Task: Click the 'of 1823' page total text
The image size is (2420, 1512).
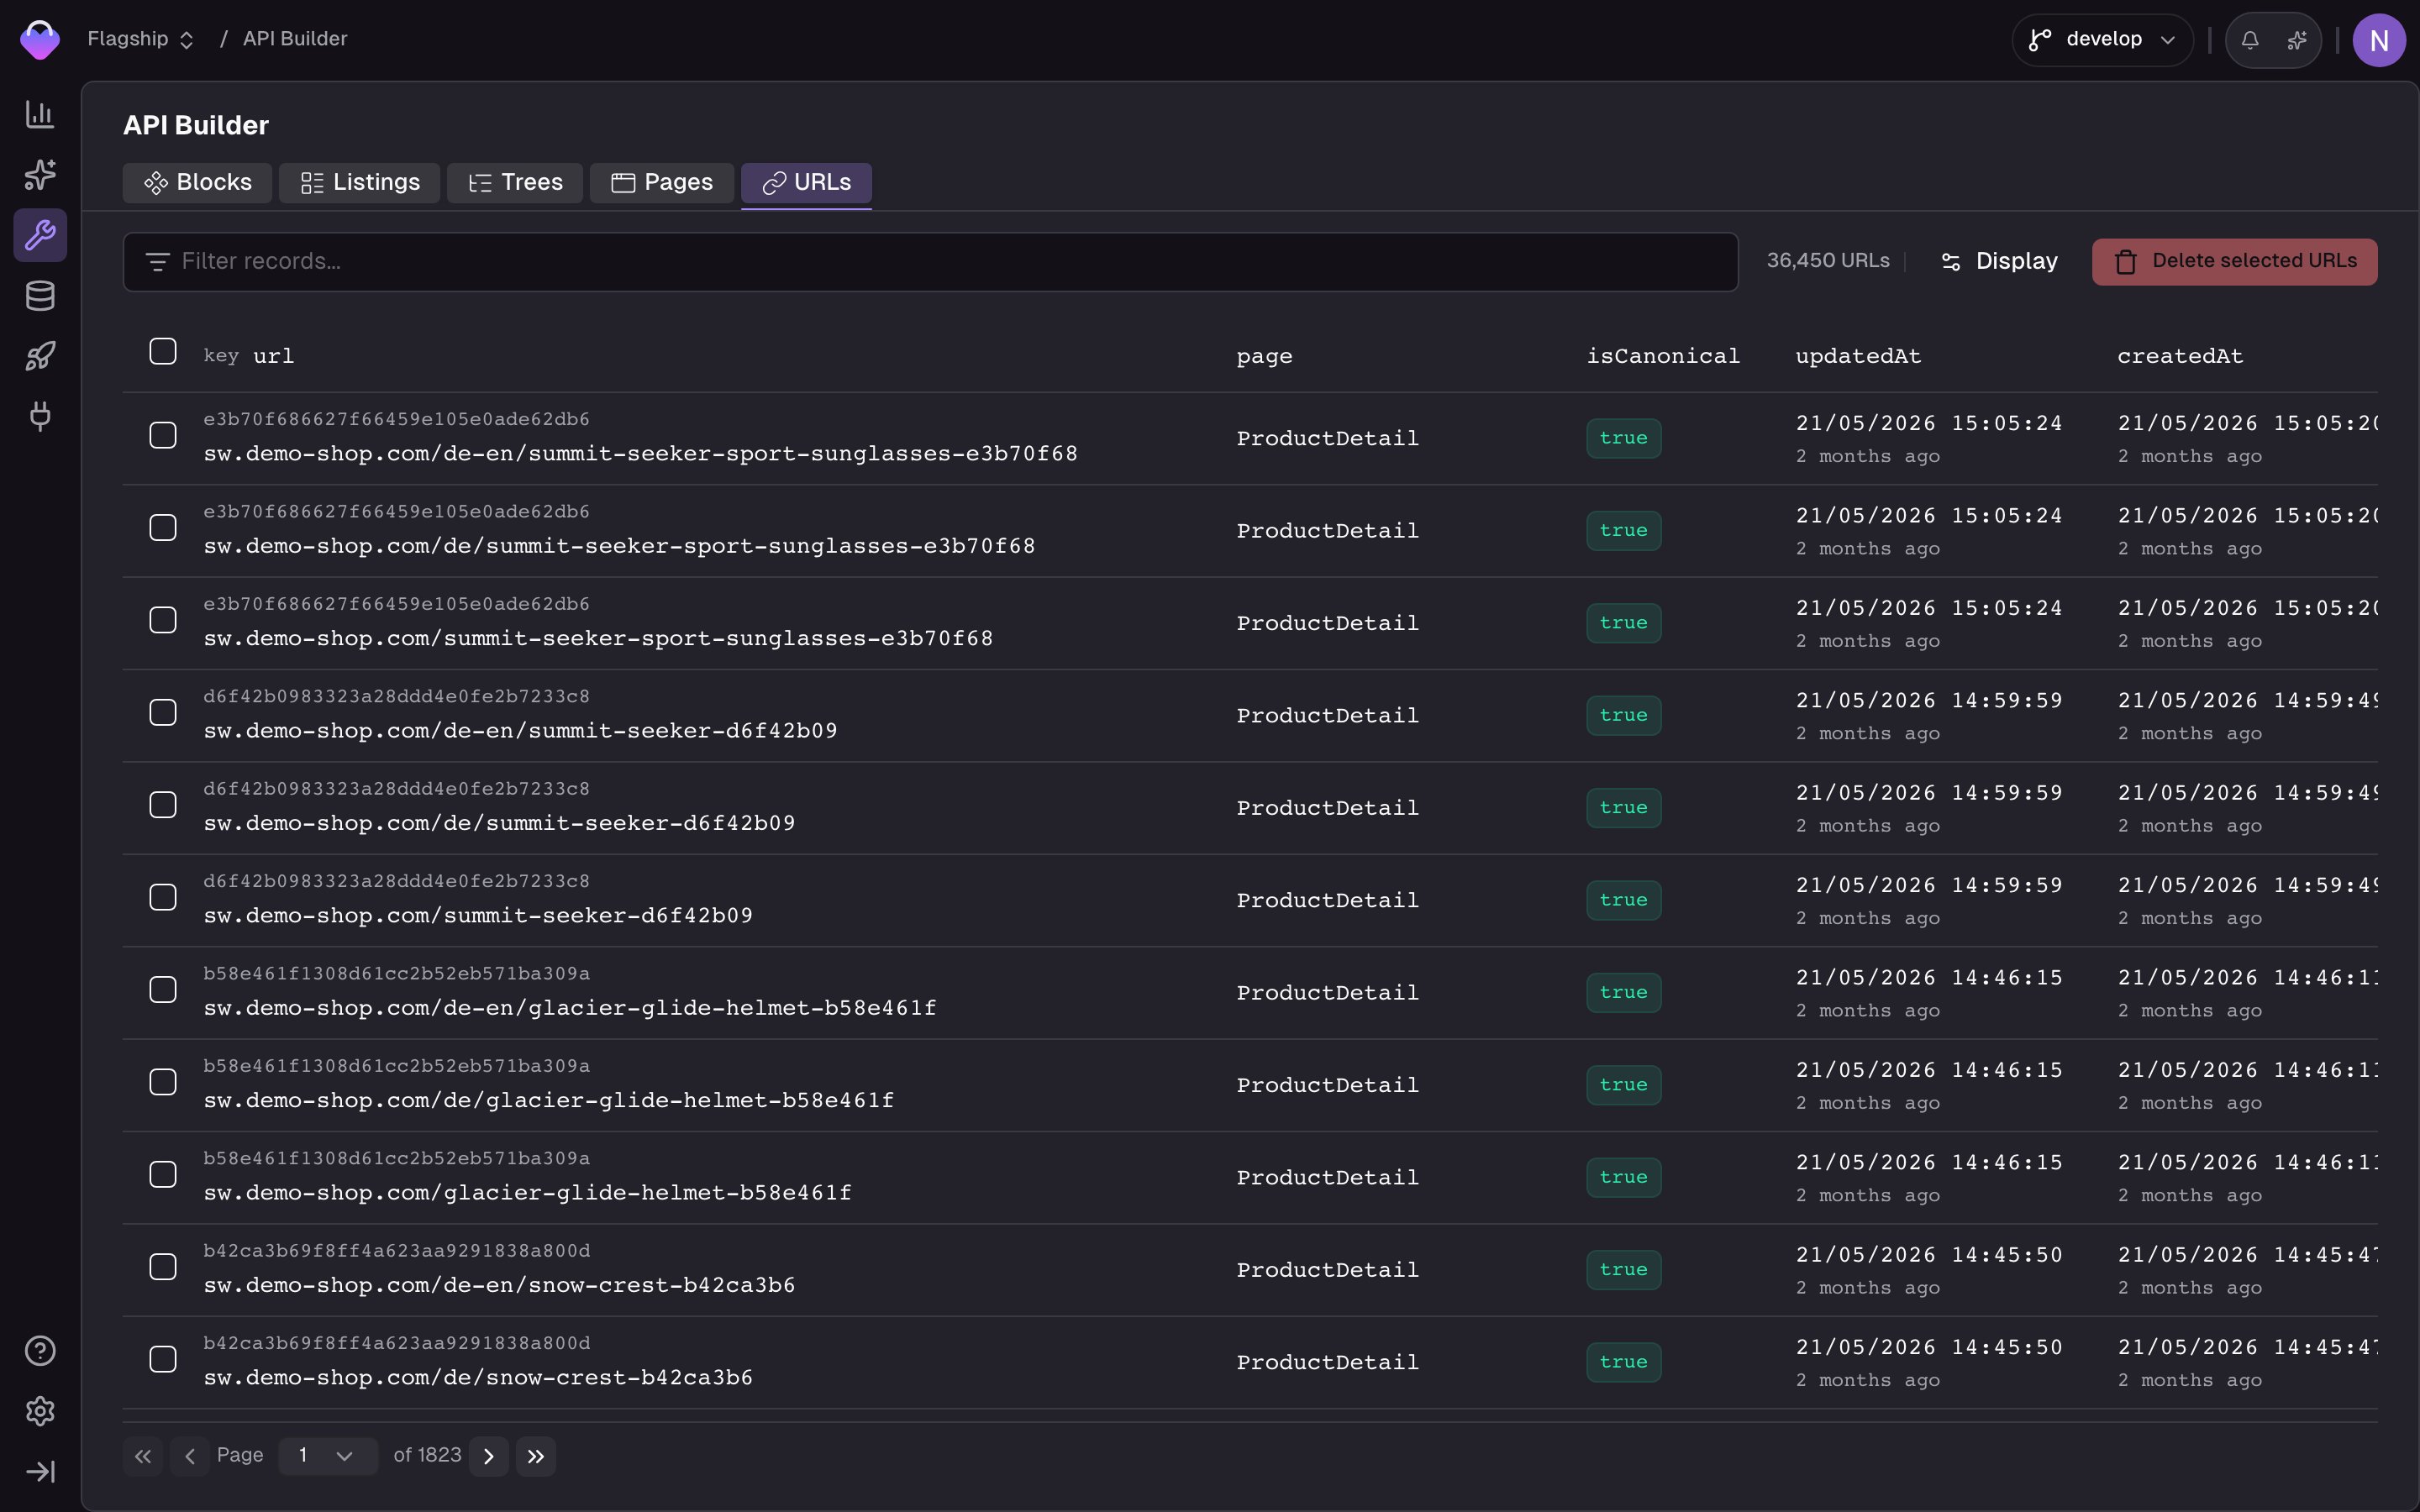Action: [427, 1455]
